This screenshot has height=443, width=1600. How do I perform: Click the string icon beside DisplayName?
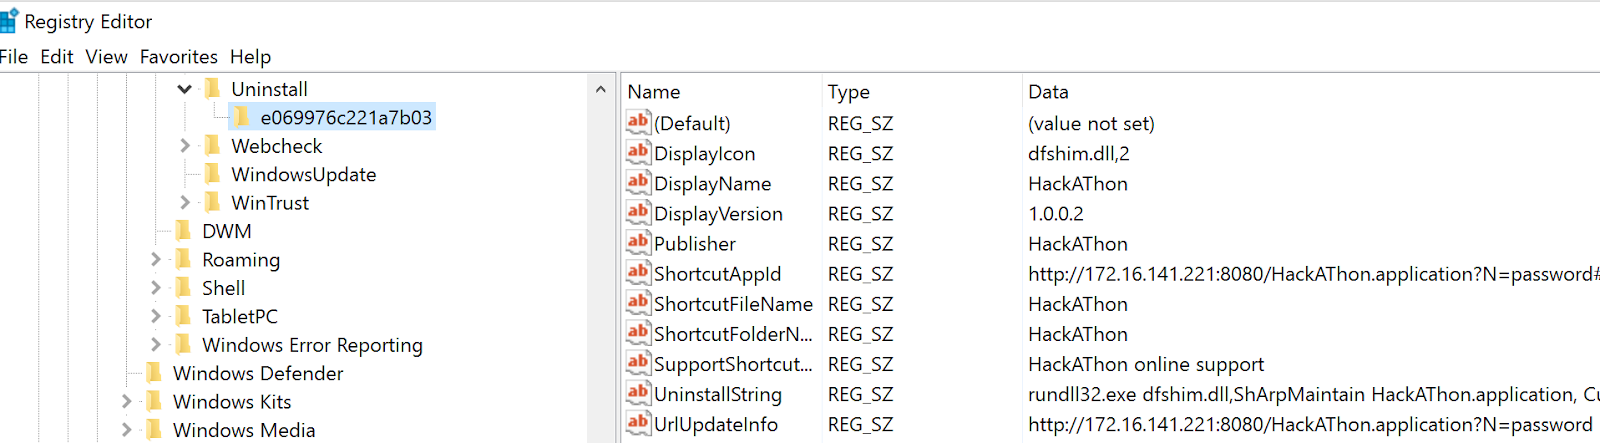[638, 183]
